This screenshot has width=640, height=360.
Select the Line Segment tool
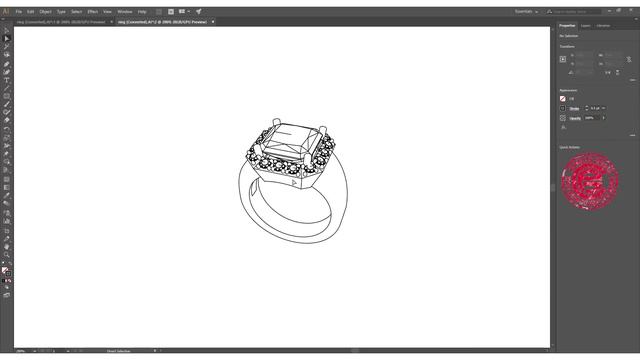click(x=7, y=88)
